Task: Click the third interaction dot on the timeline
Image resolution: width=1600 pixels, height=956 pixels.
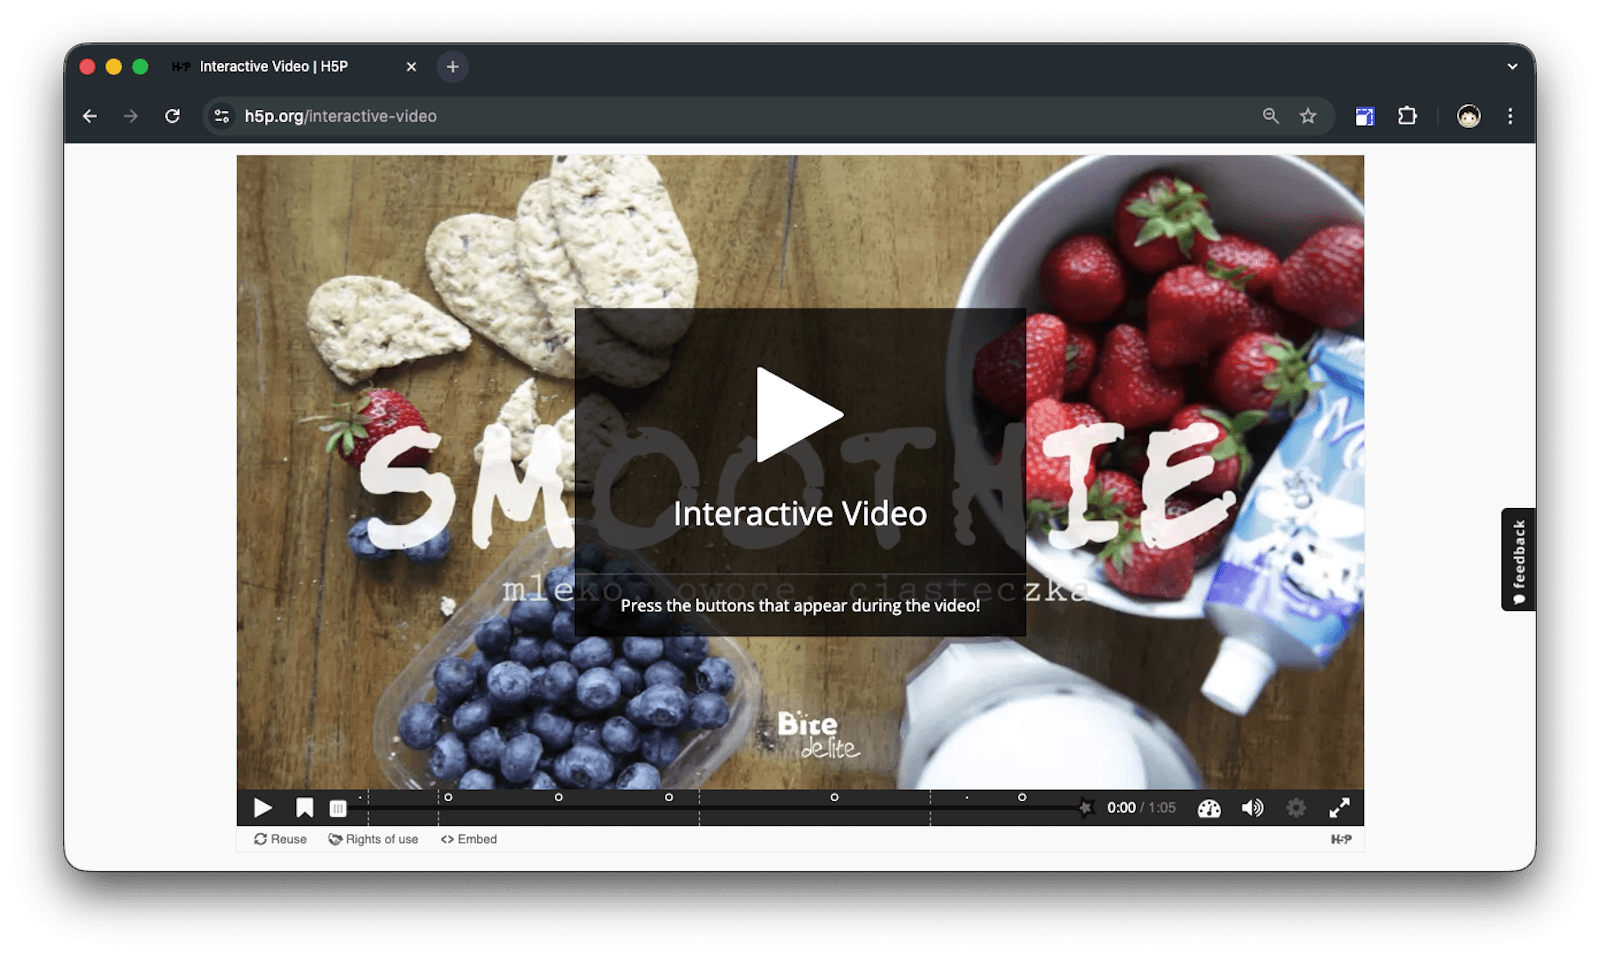Action: click(669, 797)
